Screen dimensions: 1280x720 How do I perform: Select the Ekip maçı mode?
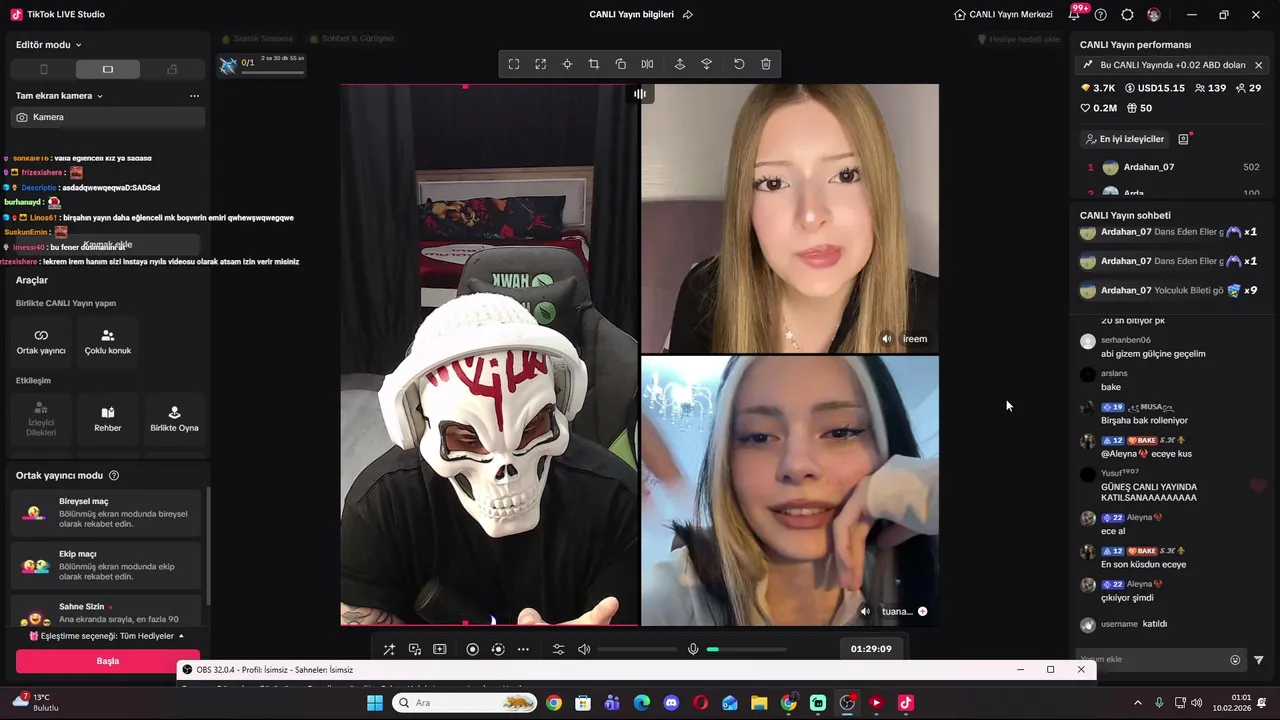(x=108, y=566)
